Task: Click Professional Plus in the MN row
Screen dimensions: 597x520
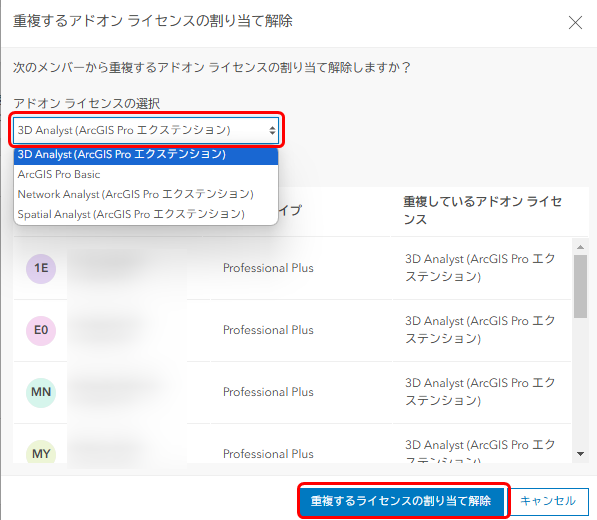Action: (268, 392)
